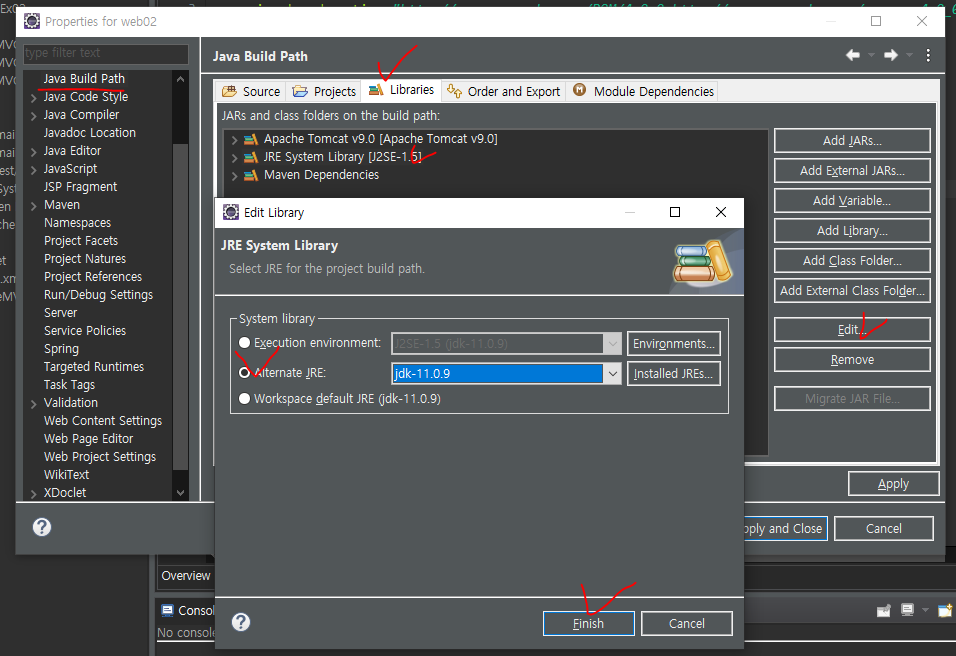Select Project Facets in tree

pos(80,241)
